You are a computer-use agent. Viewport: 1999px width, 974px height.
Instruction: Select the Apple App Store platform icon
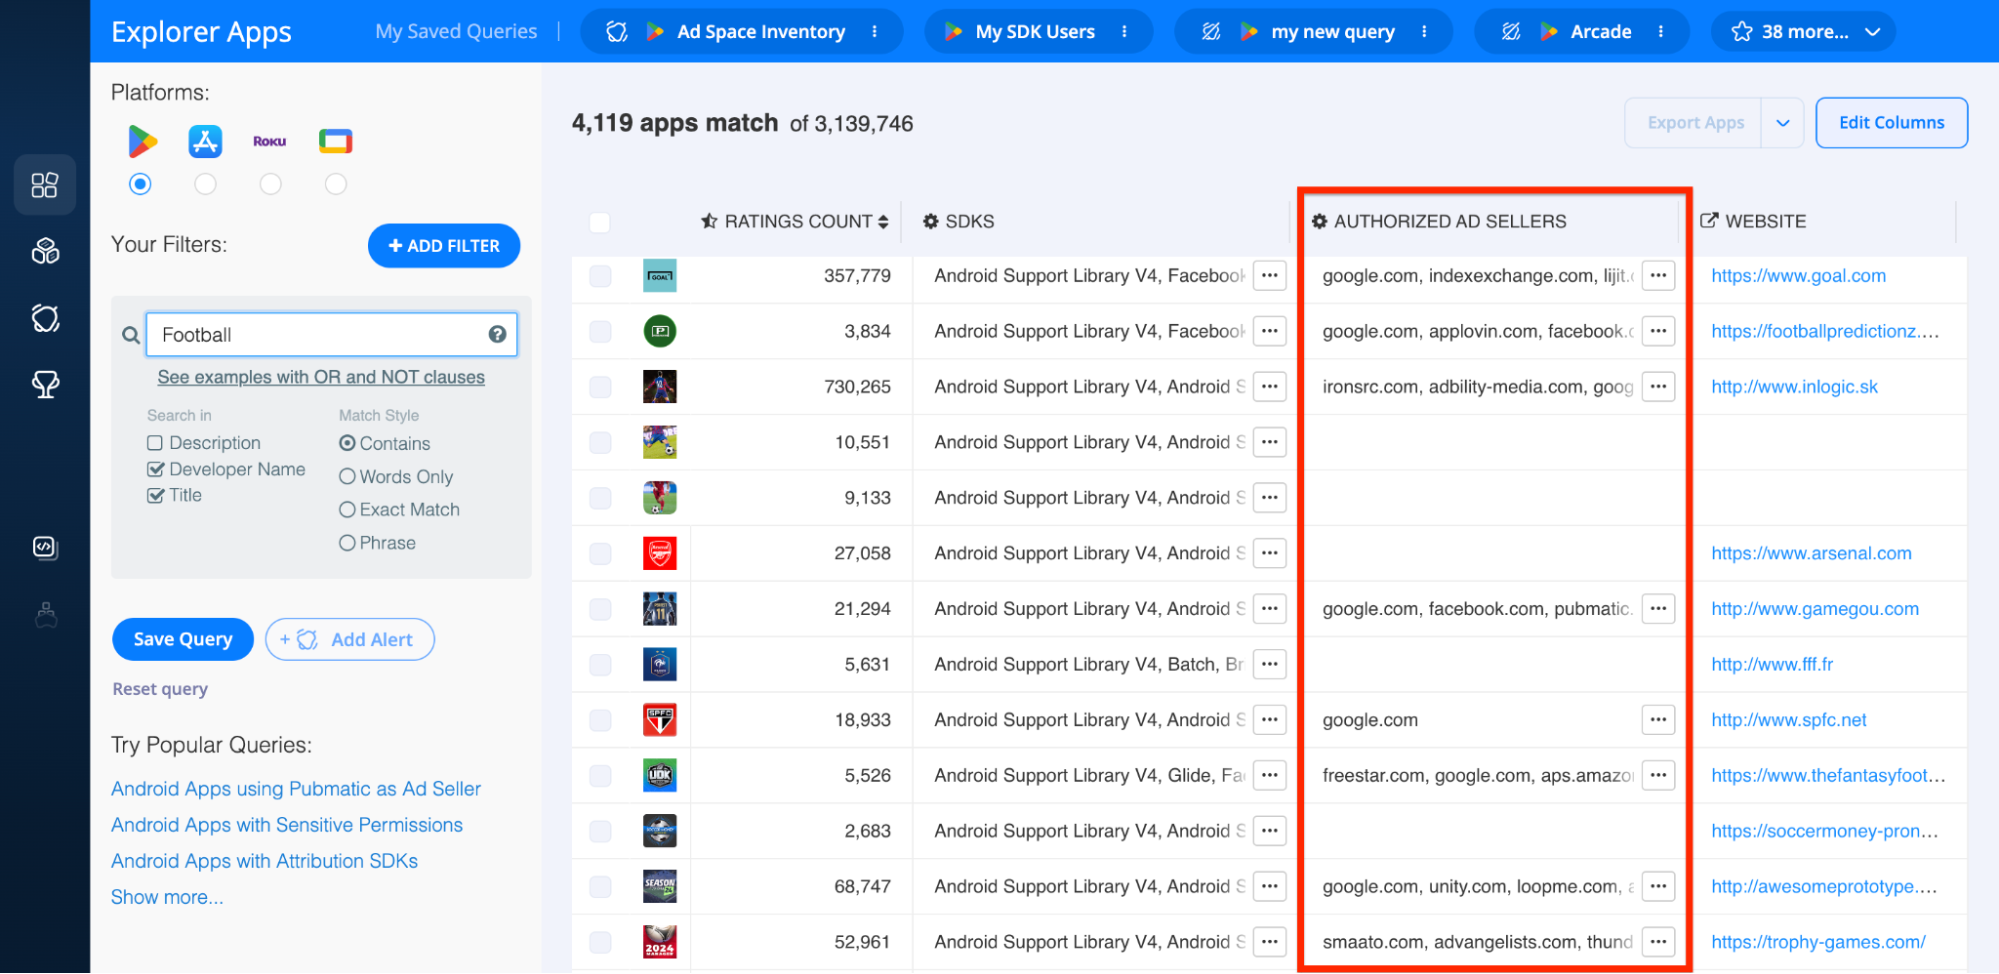(x=205, y=141)
